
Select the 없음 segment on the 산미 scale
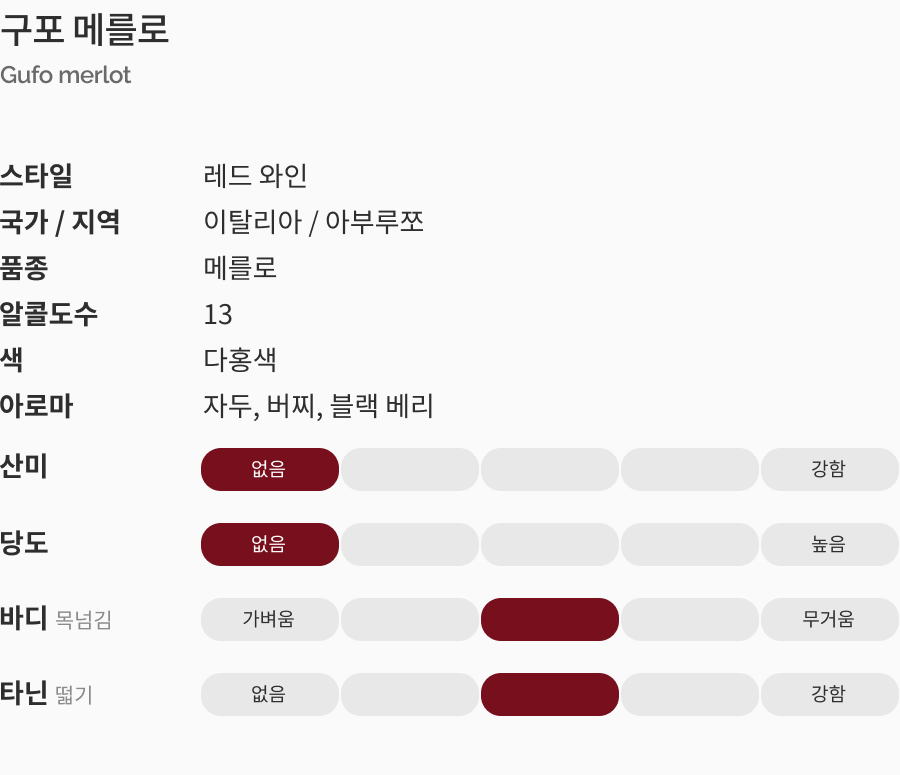click(270, 469)
